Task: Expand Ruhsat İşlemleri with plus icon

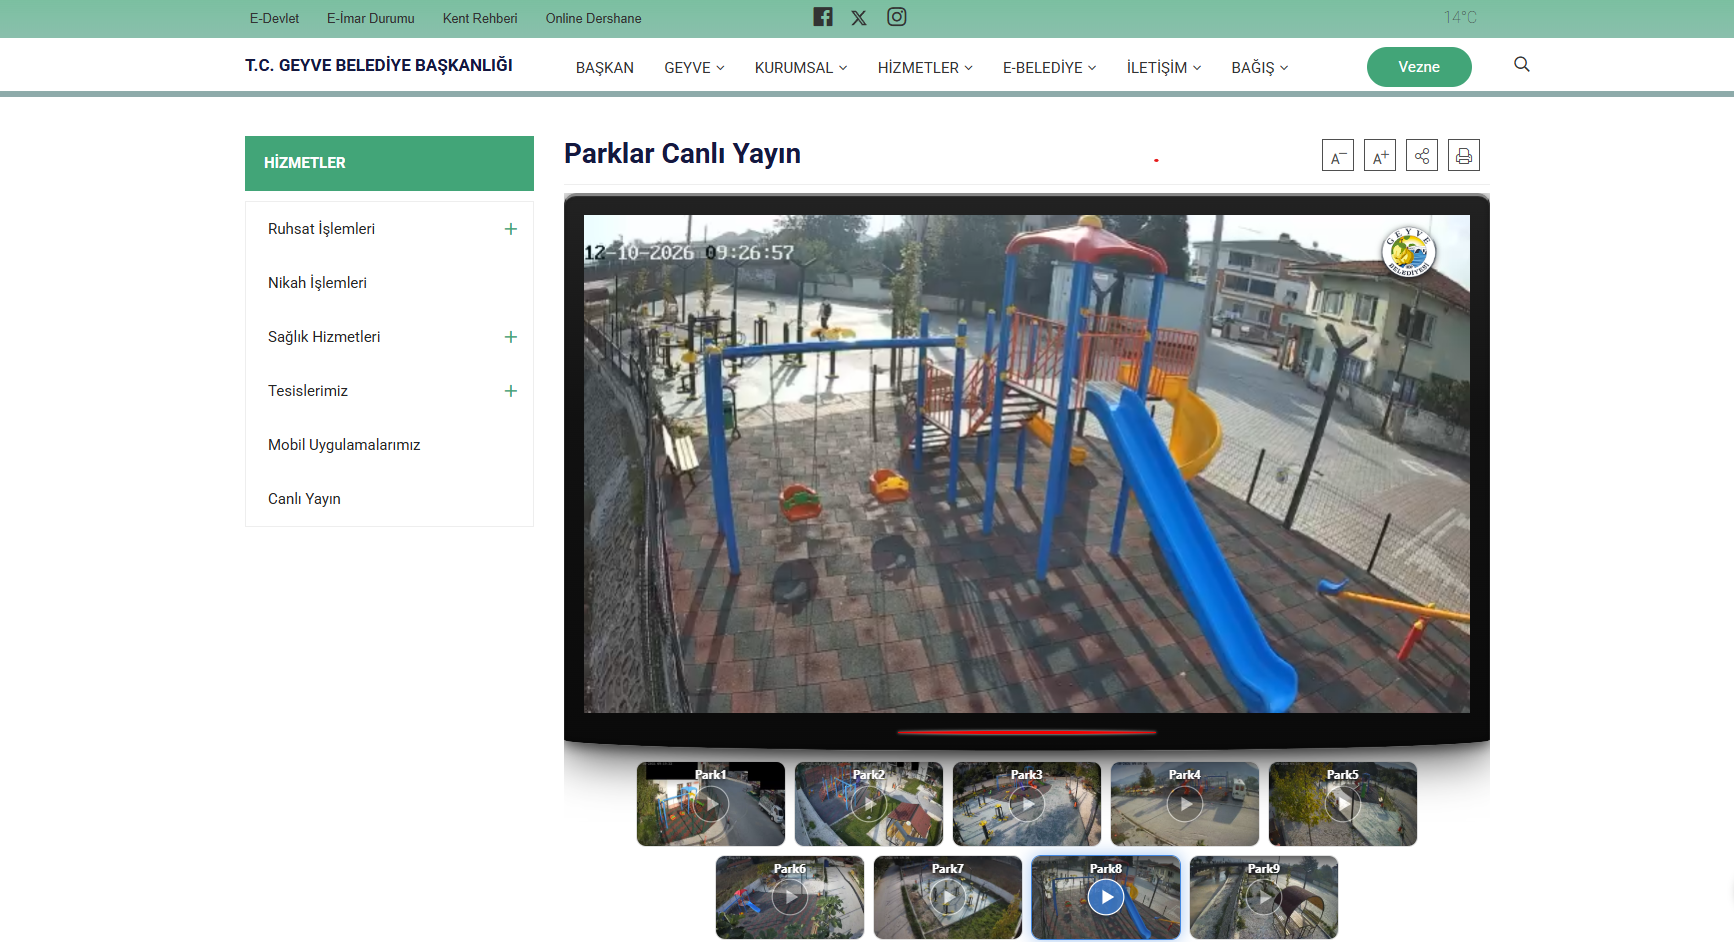Action: tap(511, 229)
